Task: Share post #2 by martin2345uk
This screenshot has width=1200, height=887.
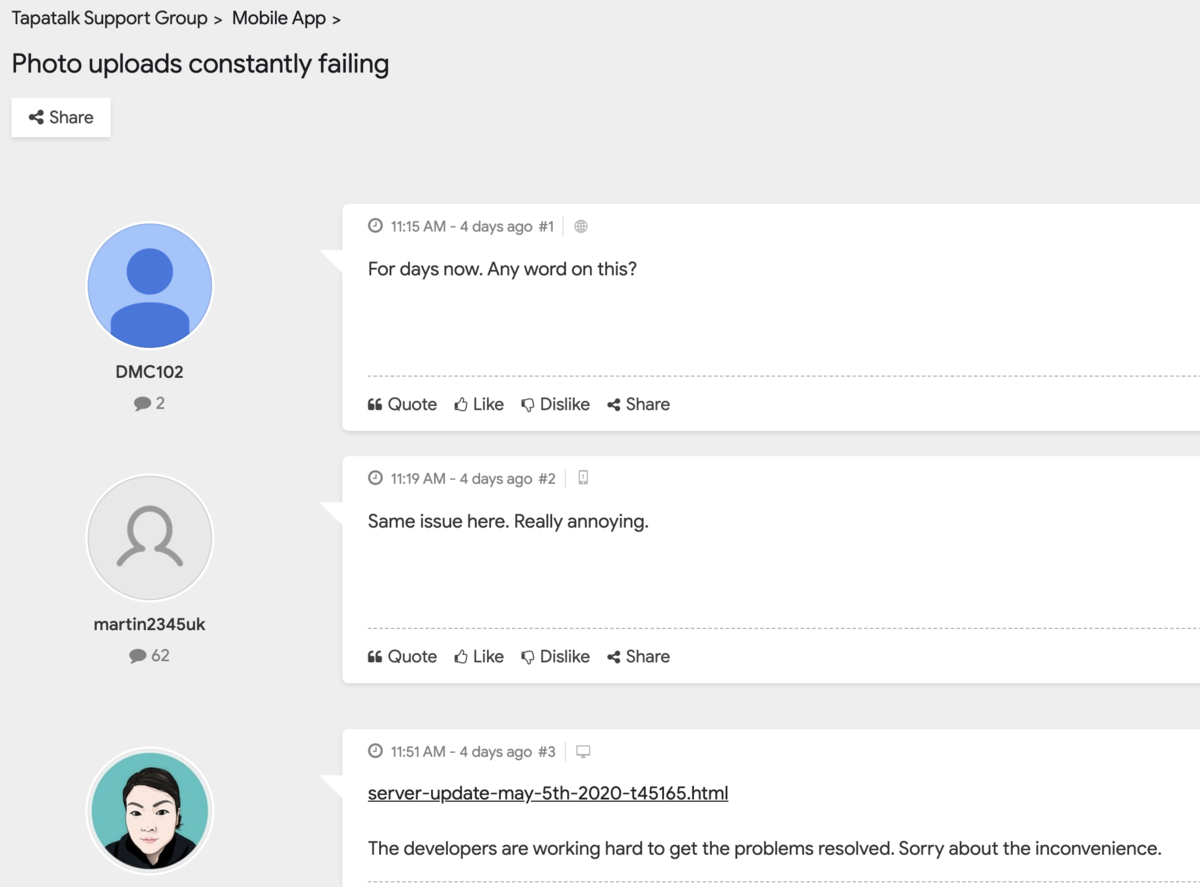Action: pos(638,656)
